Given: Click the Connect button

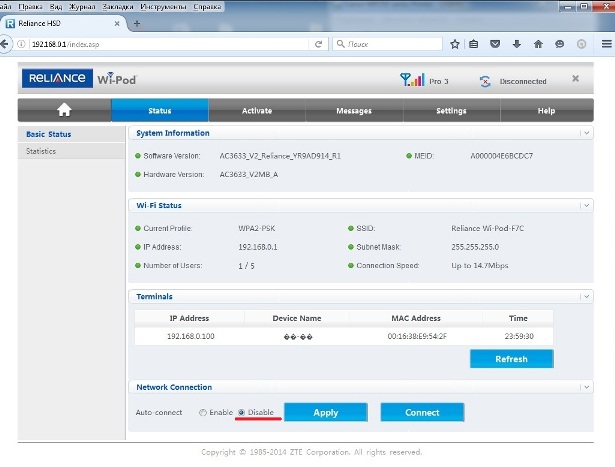Looking at the screenshot, I should coord(422,412).
